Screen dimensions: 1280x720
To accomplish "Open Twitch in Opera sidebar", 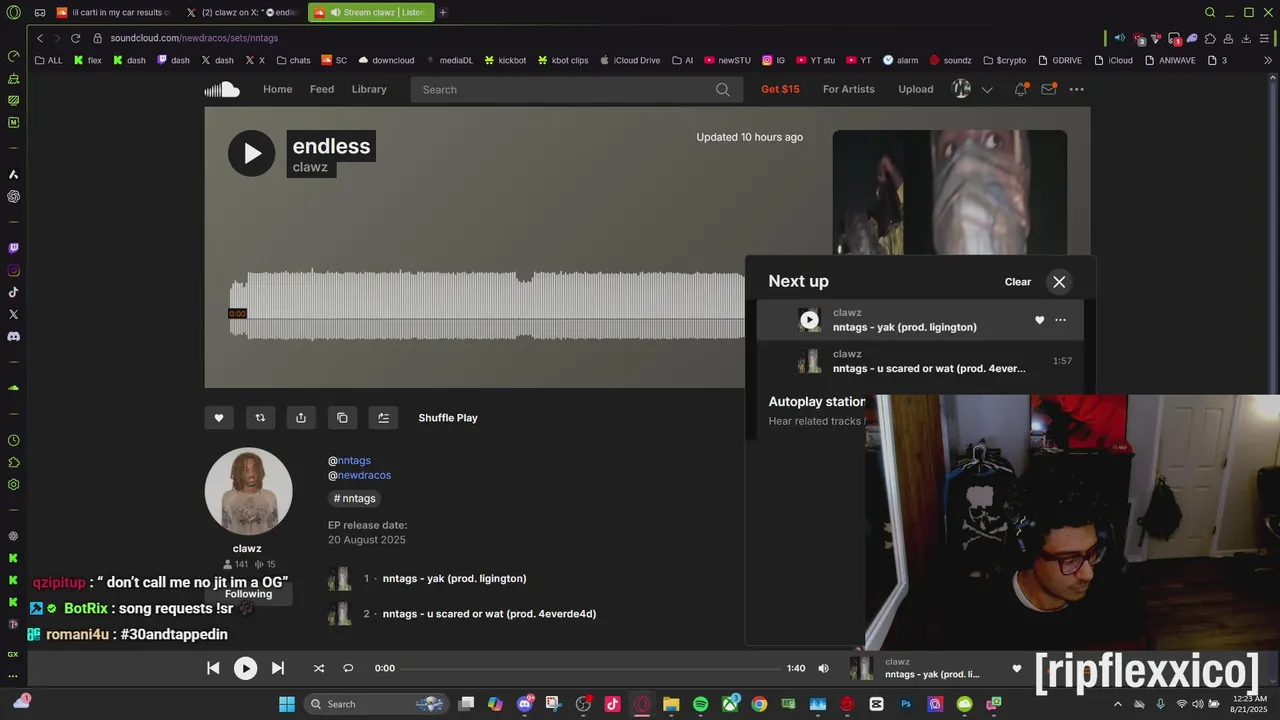I will [x=13, y=248].
